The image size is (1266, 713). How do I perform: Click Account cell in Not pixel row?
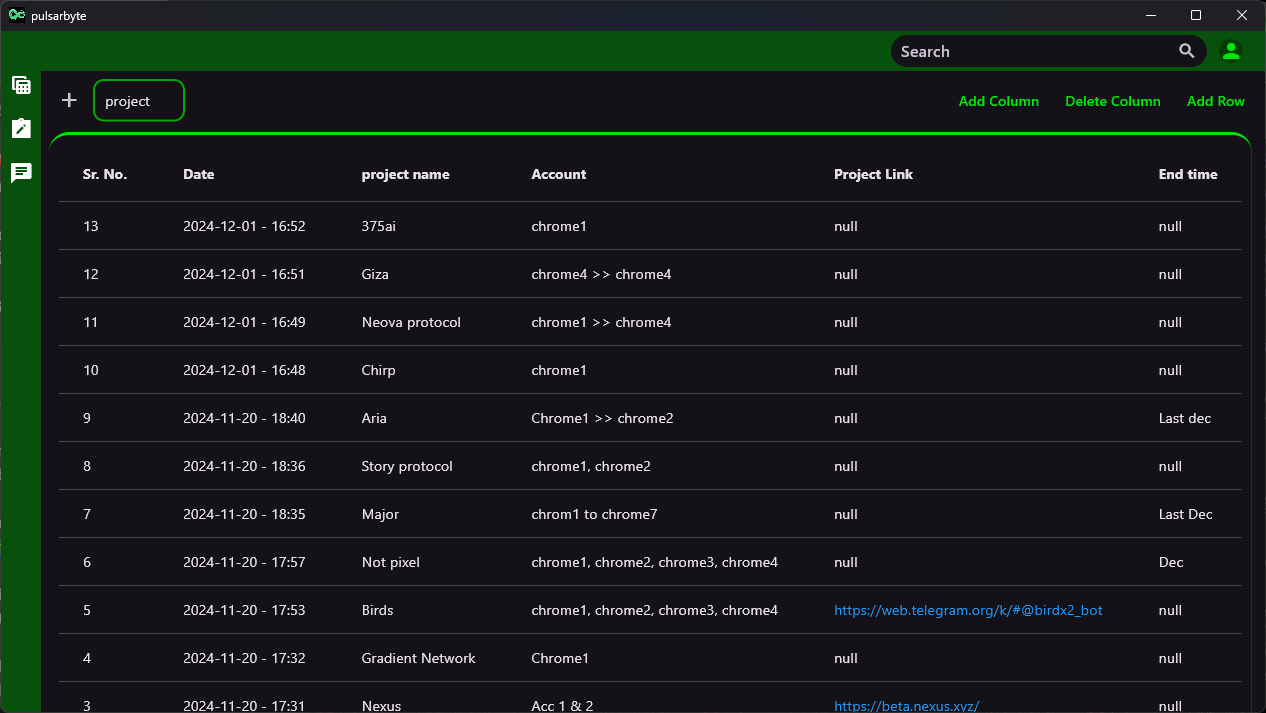(654, 562)
